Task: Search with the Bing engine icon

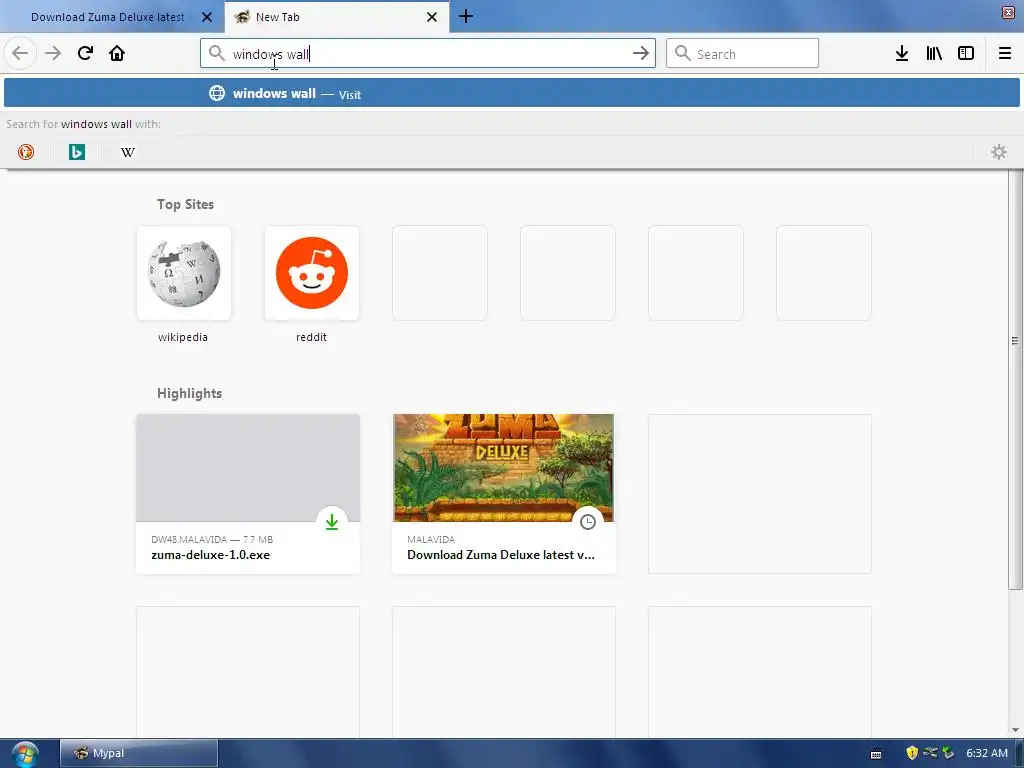Action: 77,152
